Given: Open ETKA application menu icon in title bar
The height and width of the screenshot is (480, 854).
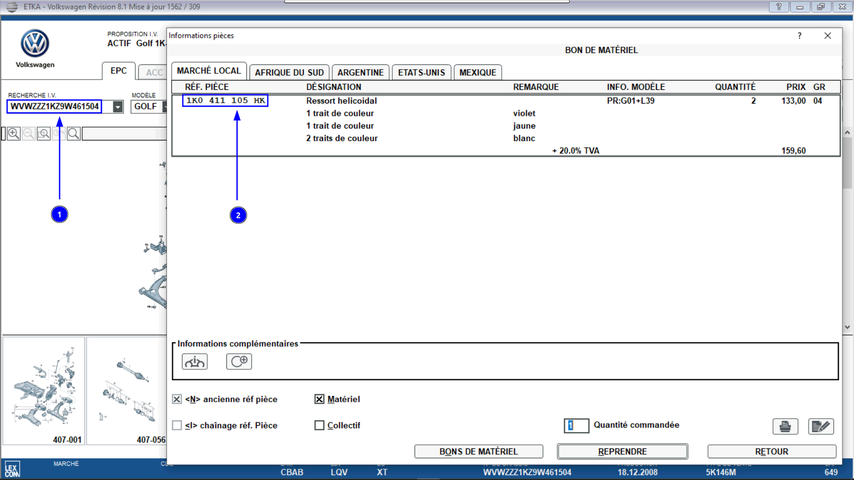Looking at the screenshot, I should (x=11, y=7).
